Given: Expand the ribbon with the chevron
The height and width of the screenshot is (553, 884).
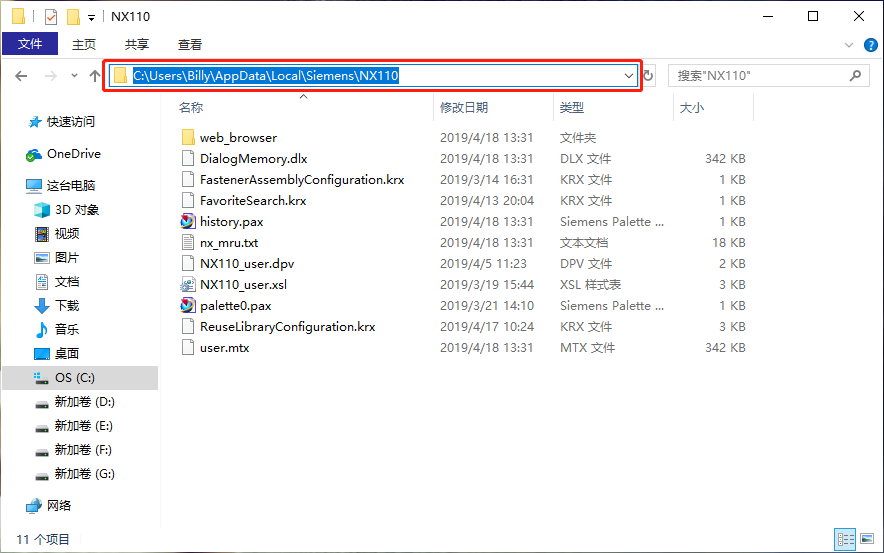Looking at the screenshot, I should tap(848, 45).
